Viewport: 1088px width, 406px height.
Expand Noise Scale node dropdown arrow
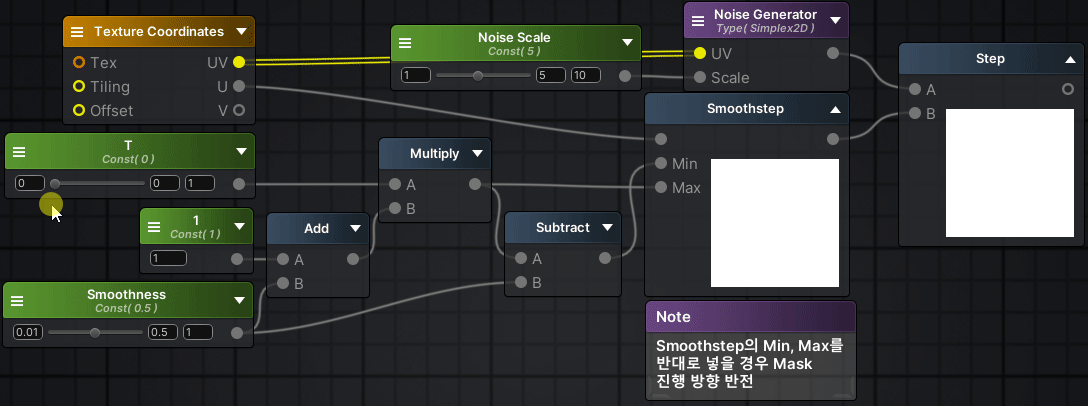click(627, 42)
